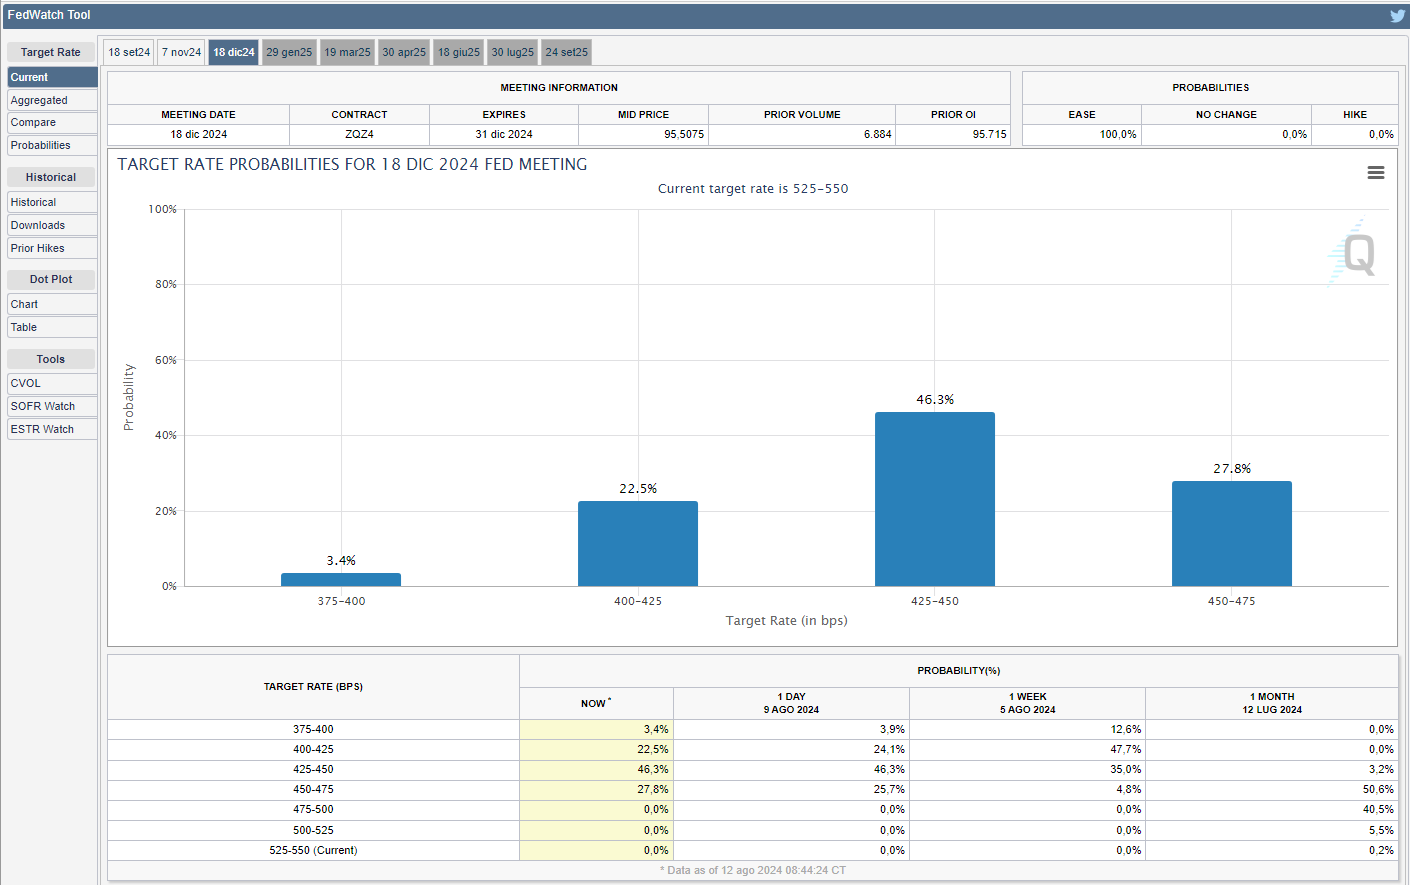The width and height of the screenshot is (1410, 885).
Task: Click the Q watermark logo on chart
Action: (1355, 254)
